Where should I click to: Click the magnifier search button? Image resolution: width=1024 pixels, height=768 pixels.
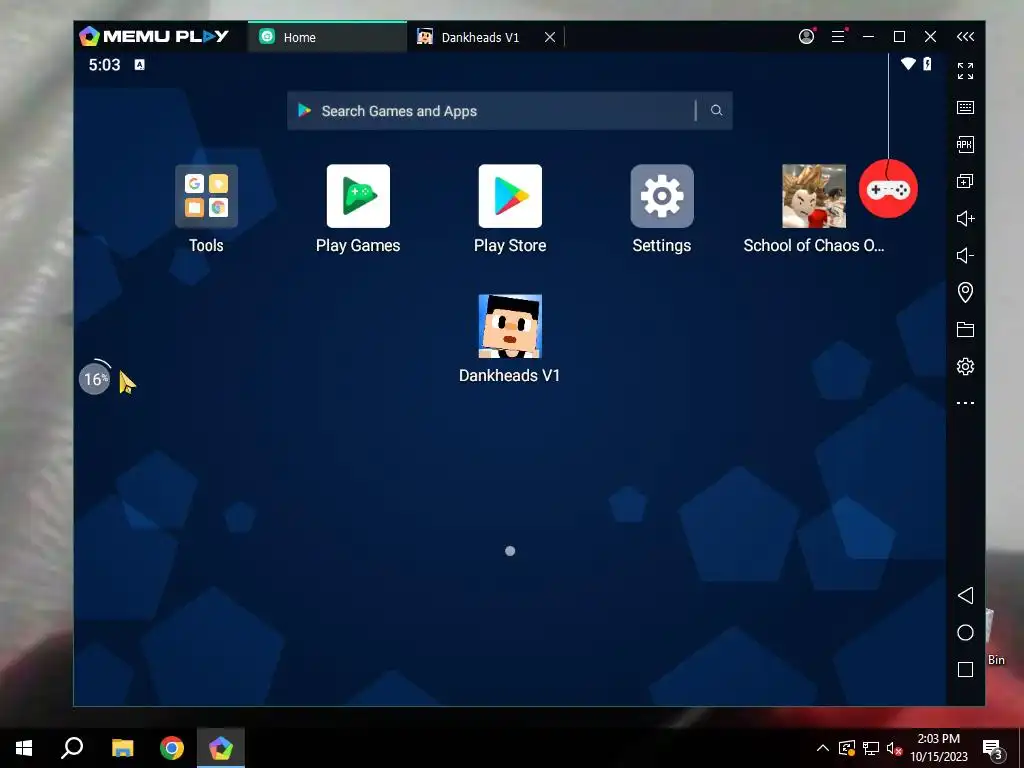click(716, 110)
